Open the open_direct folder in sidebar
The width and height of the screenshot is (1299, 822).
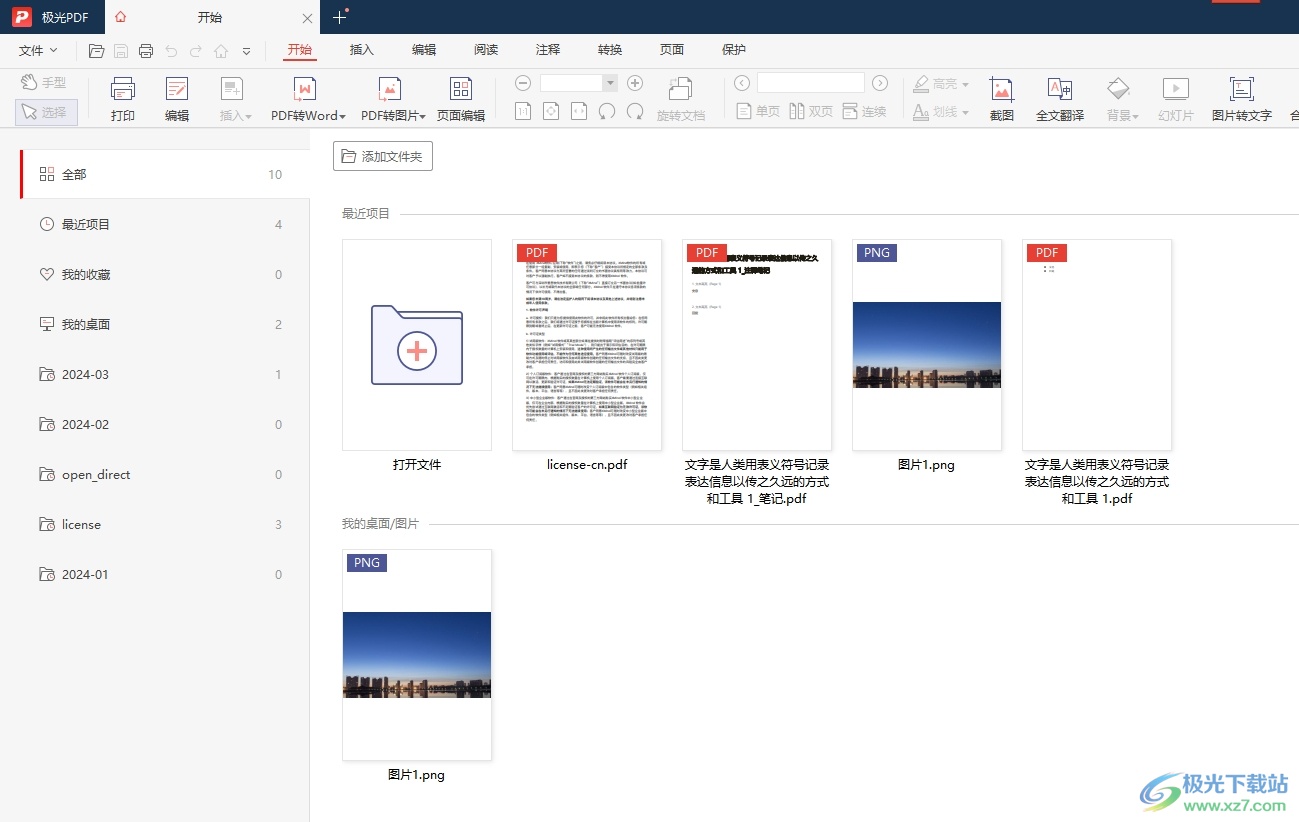[x=165, y=474]
